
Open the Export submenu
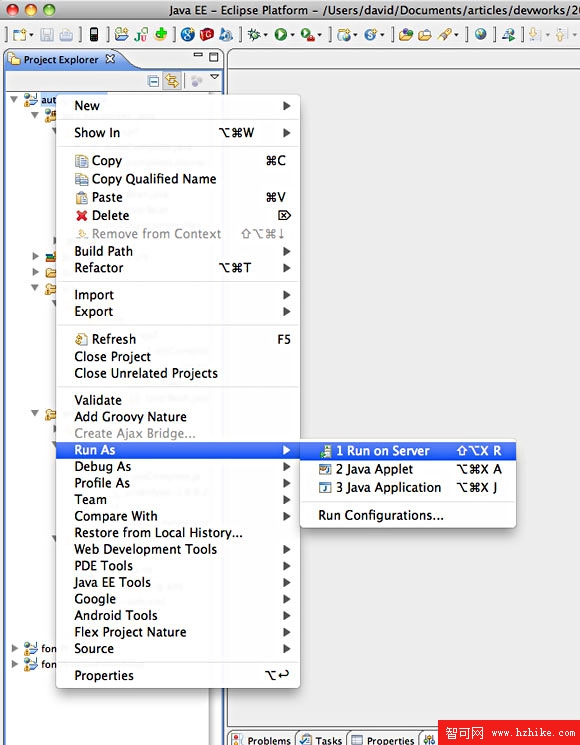tap(178, 311)
